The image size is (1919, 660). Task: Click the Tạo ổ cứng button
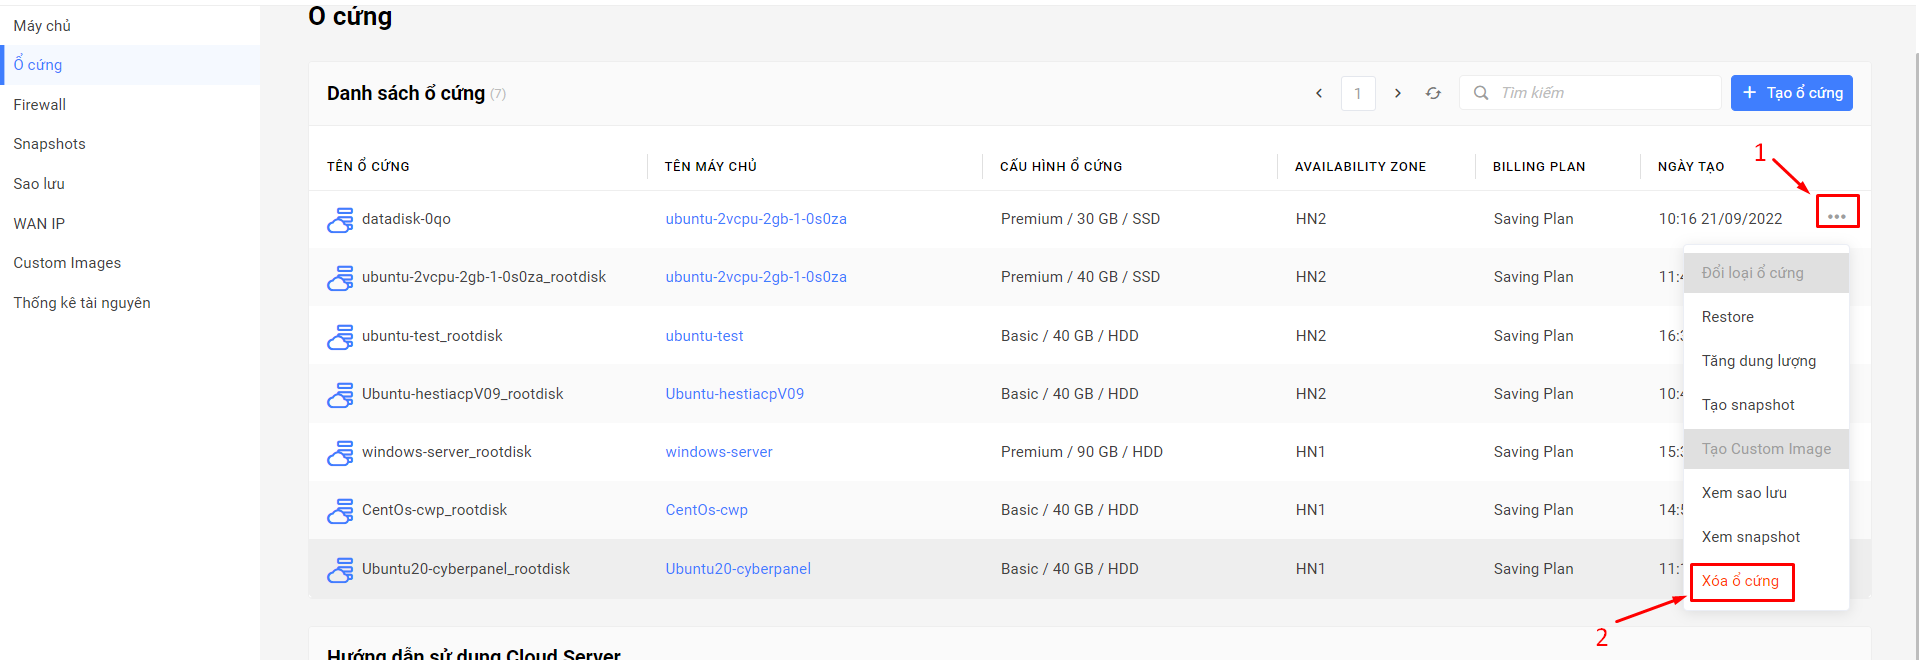1792,93
